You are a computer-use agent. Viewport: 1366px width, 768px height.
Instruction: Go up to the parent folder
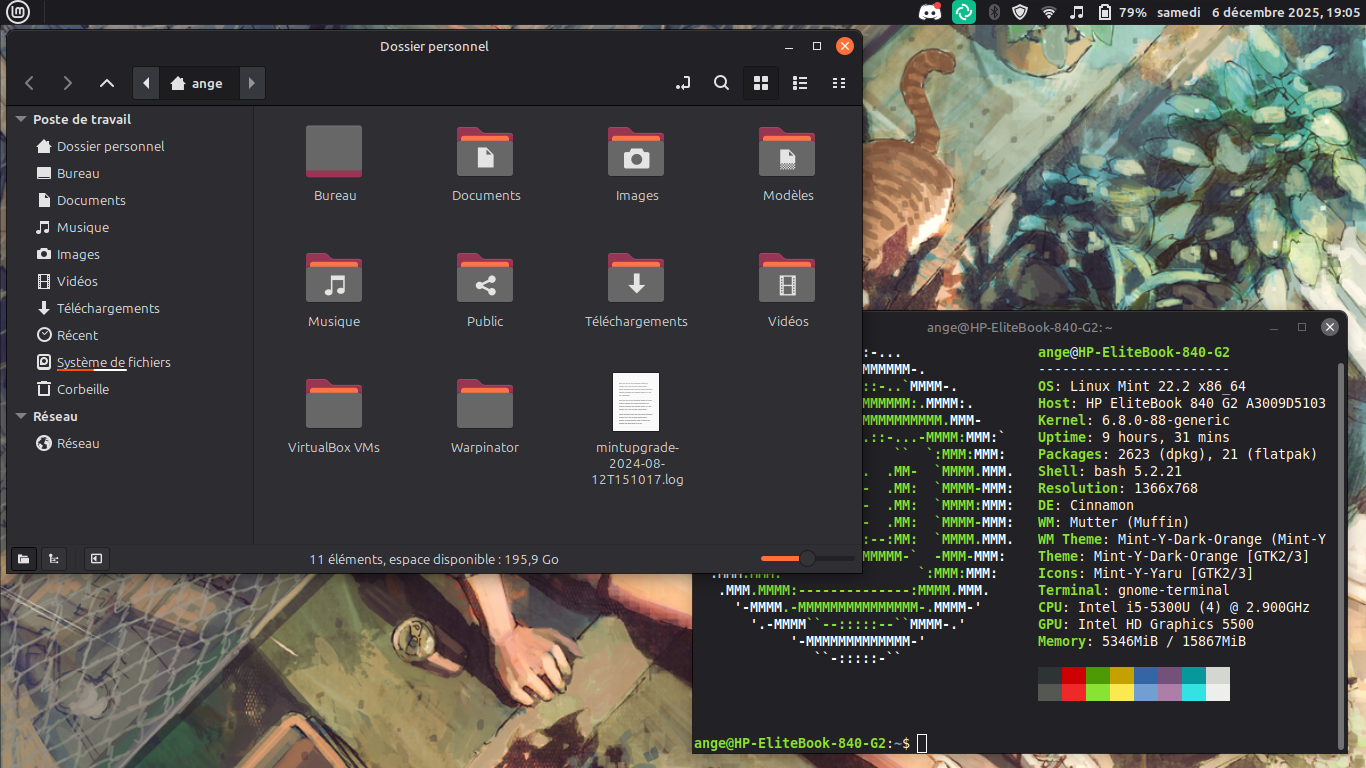tap(107, 83)
